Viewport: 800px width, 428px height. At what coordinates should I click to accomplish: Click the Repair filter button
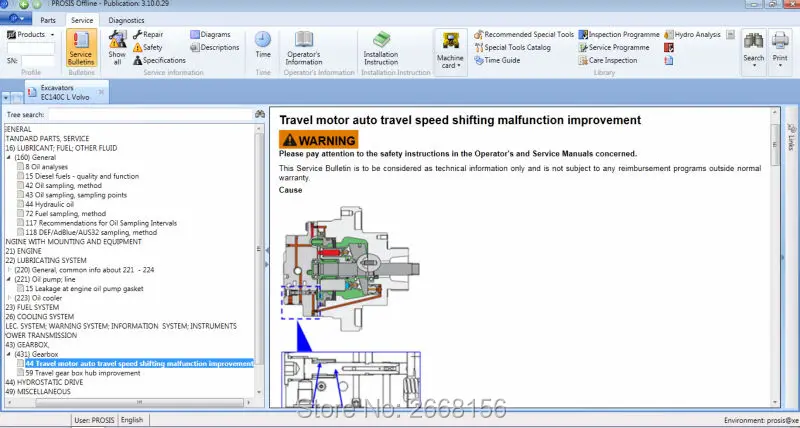pyautogui.click(x=148, y=35)
